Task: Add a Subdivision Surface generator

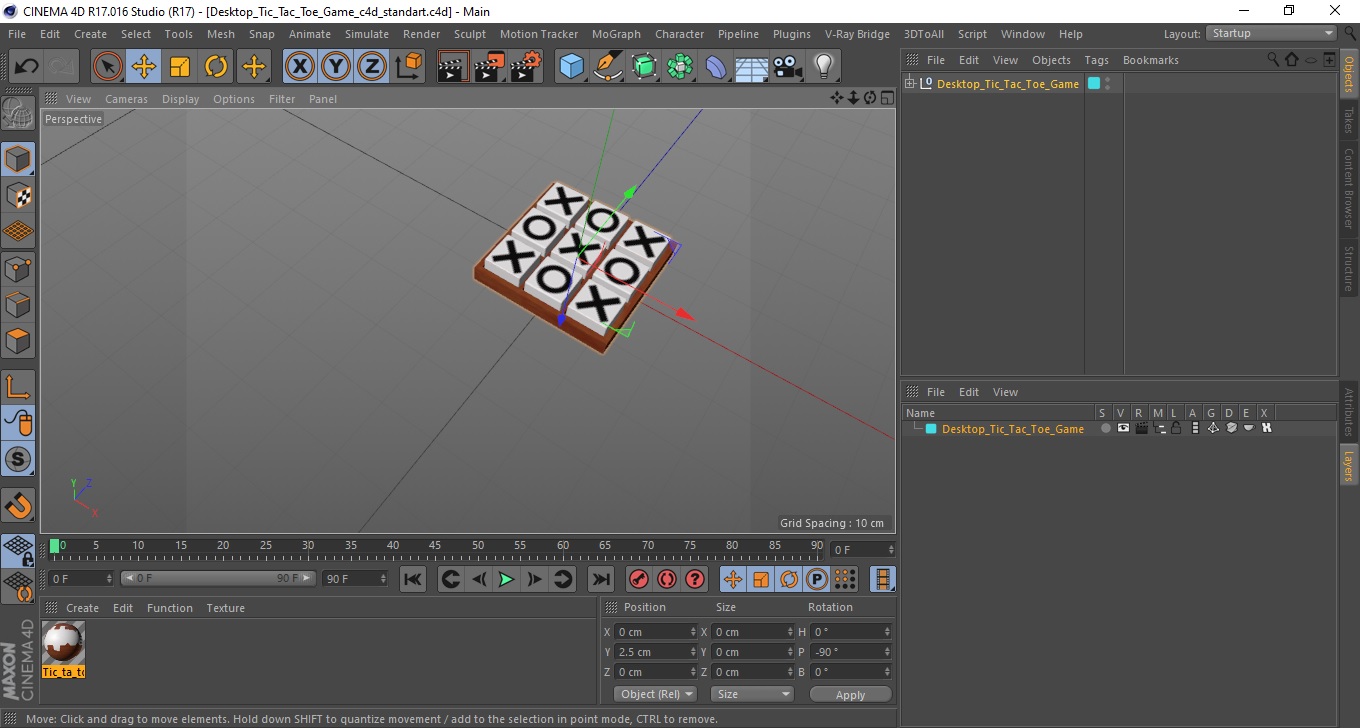Action: pos(644,67)
